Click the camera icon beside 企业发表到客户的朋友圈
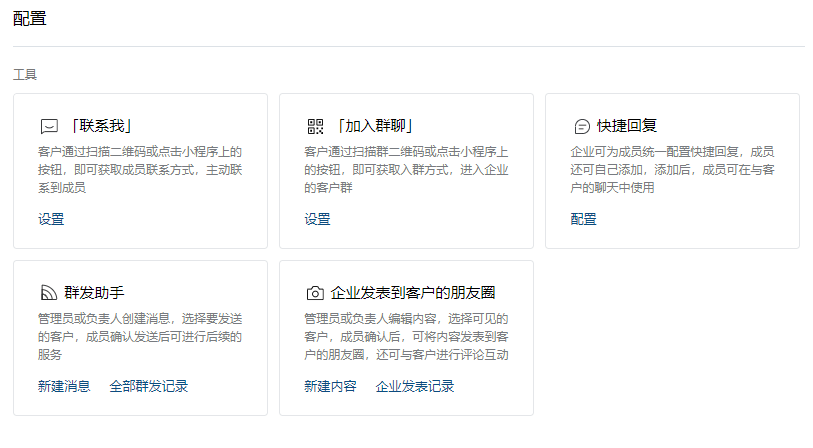Viewport: 813px width, 448px height. click(315, 293)
